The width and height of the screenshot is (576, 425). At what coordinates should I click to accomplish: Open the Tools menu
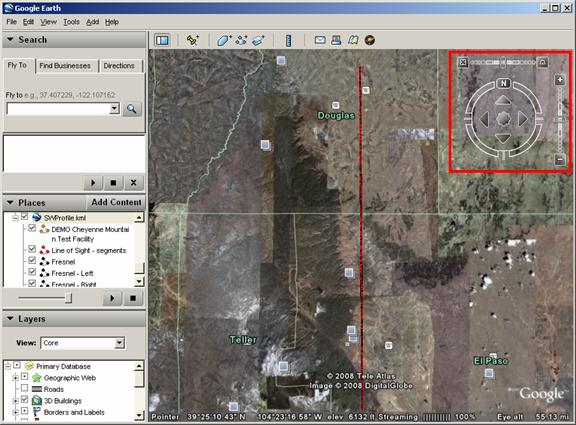coord(71,22)
